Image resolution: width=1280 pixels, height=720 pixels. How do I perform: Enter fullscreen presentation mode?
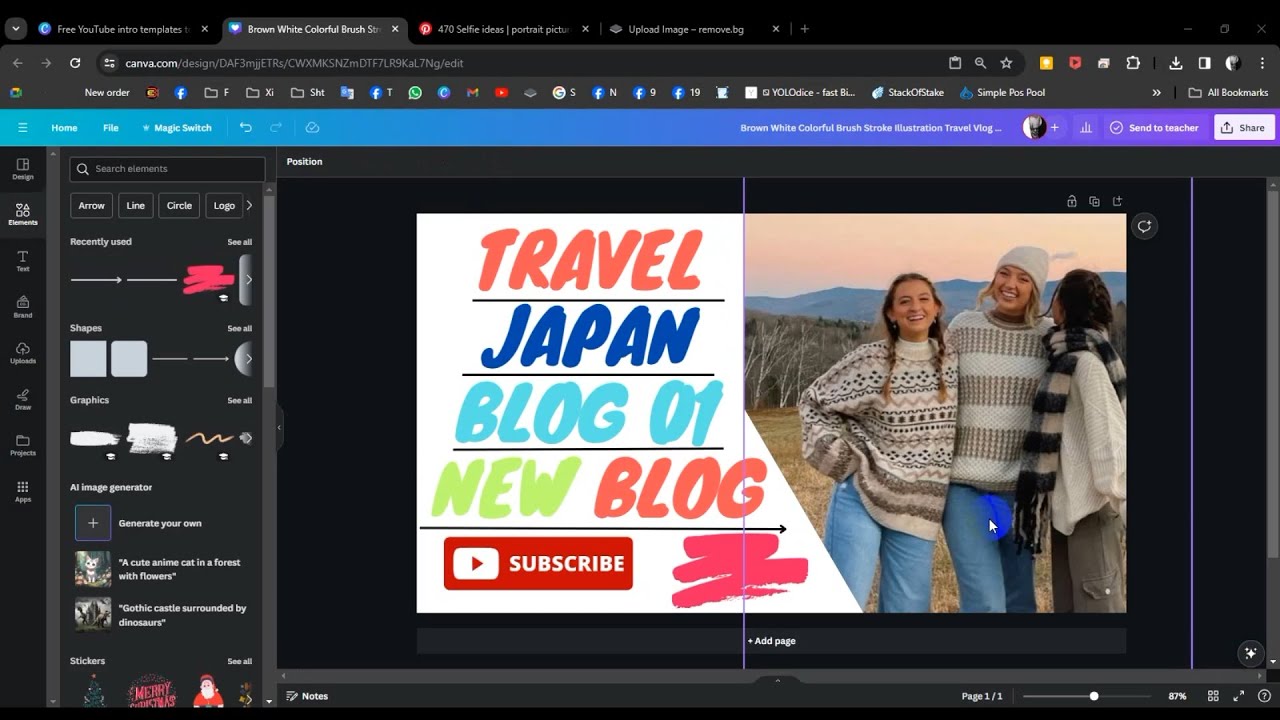pos(1239,696)
